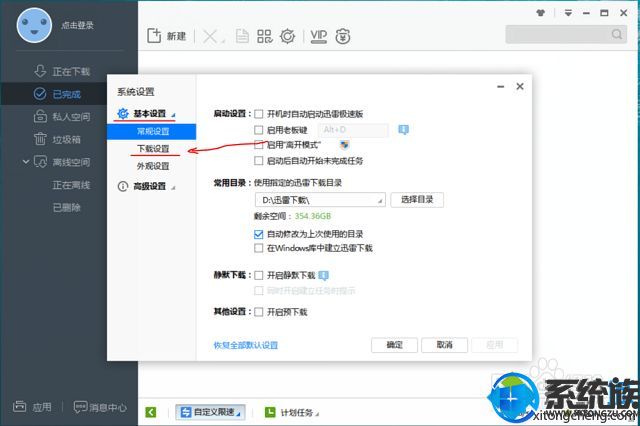The image size is (640, 426).
Task: Click the main window search field
Action: coord(566,34)
